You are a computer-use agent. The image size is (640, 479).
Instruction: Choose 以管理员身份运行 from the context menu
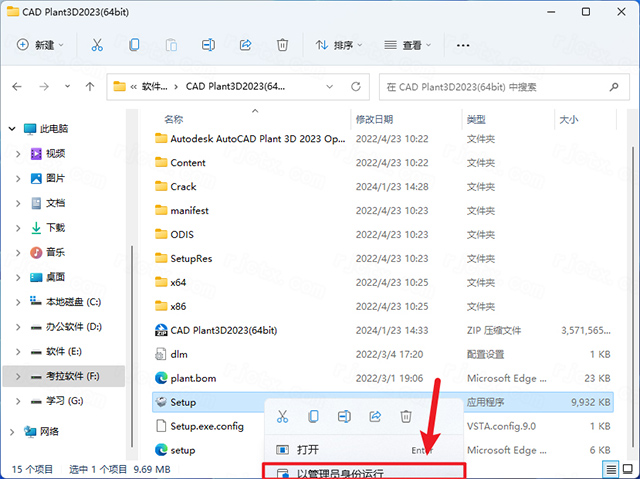pyautogui.click(x=364, y=472)
